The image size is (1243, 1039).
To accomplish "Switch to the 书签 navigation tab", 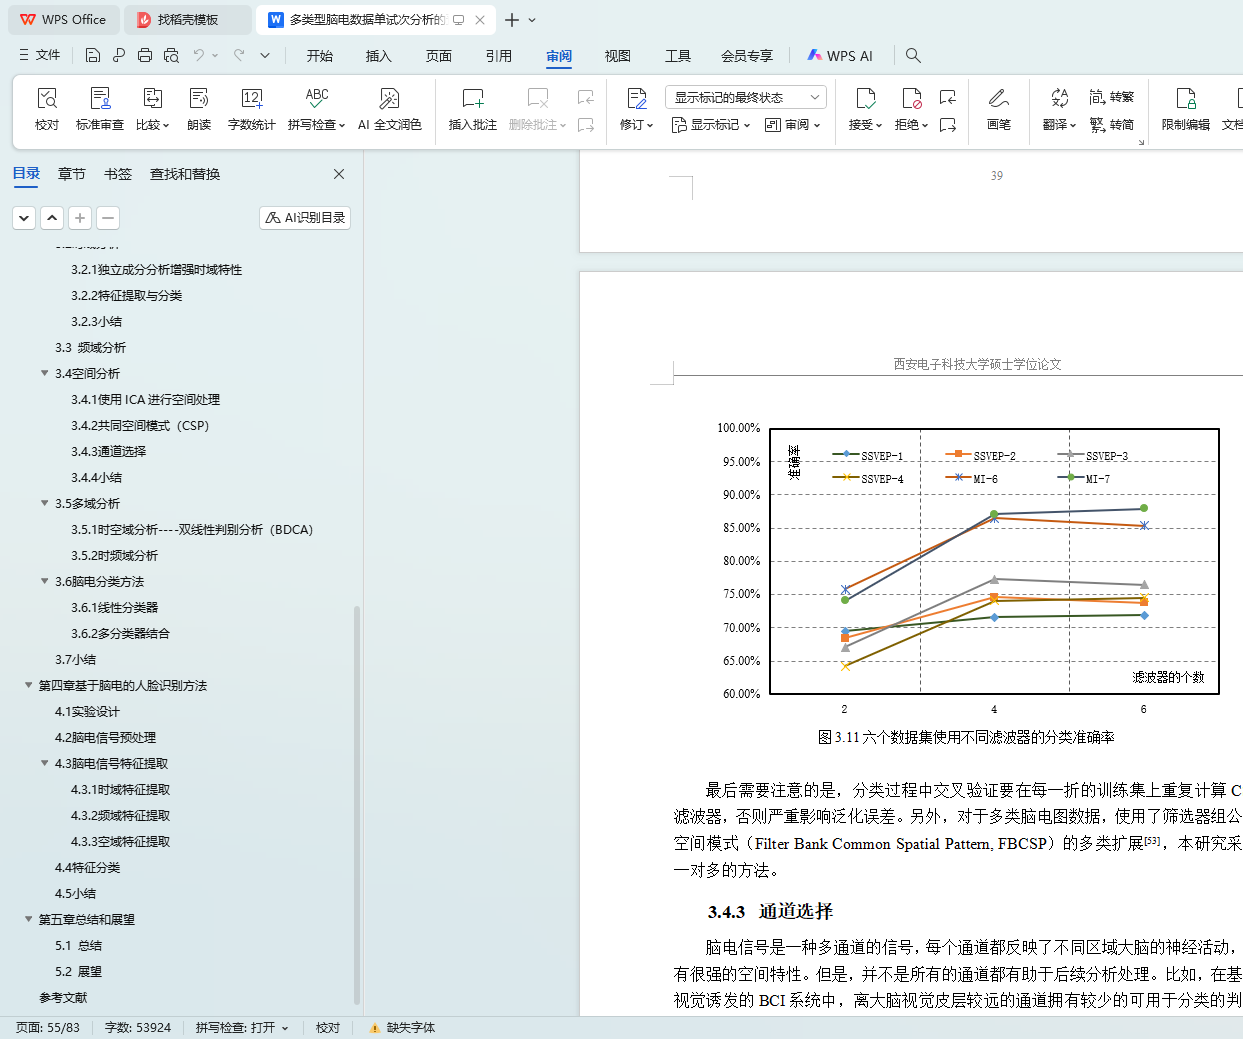I will point(118,174).
